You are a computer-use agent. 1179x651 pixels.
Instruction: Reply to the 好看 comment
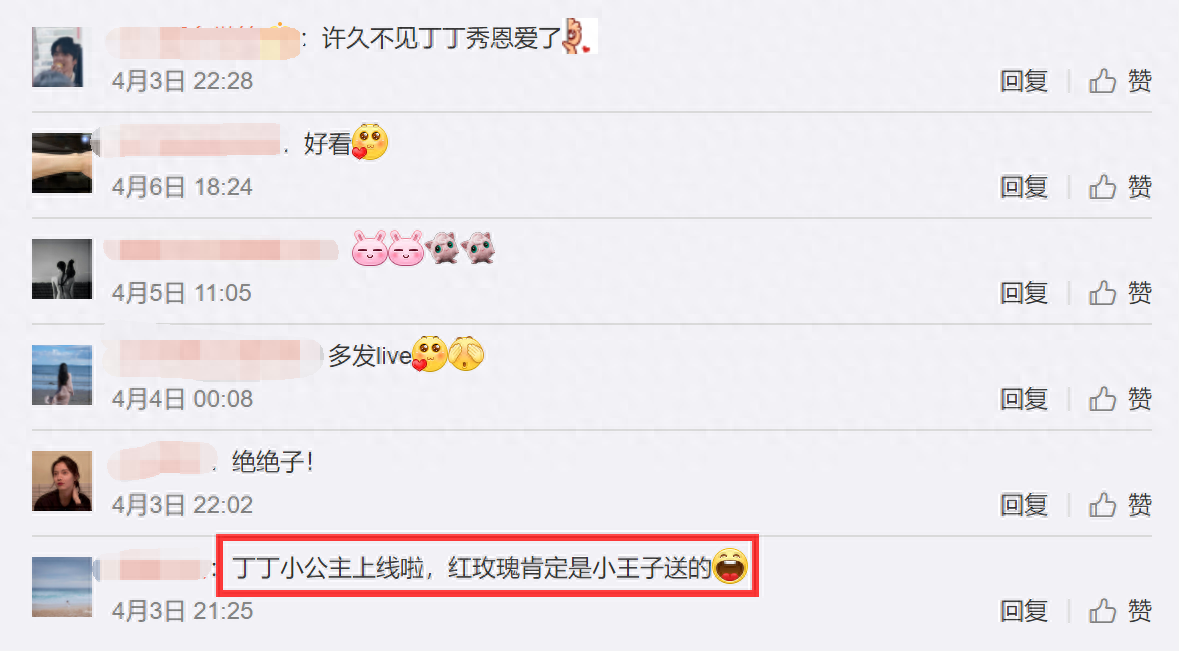[x=1023, y=186]
